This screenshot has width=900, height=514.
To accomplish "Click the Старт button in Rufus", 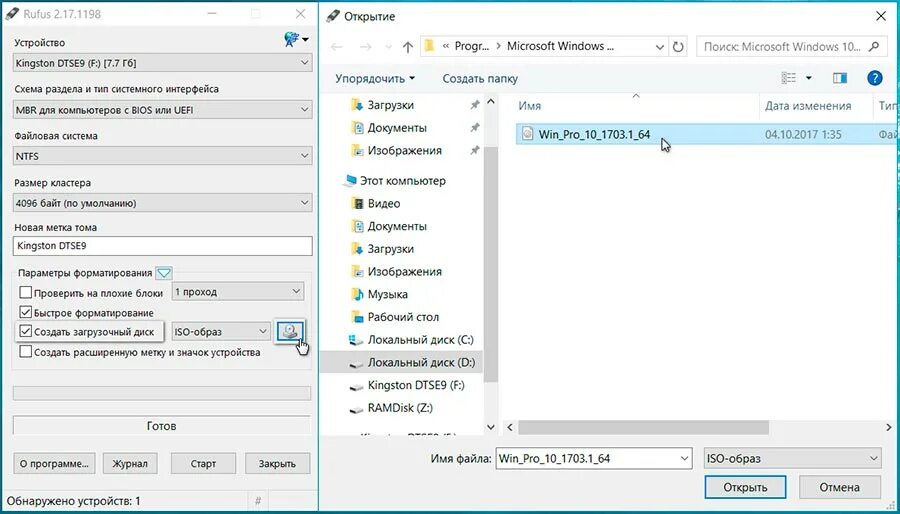I will [203, 464].
